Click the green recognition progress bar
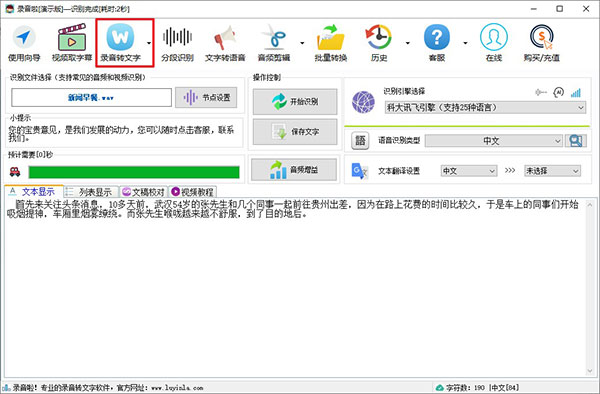This screenshot has width=600, height=394. (x=134, y=172)
